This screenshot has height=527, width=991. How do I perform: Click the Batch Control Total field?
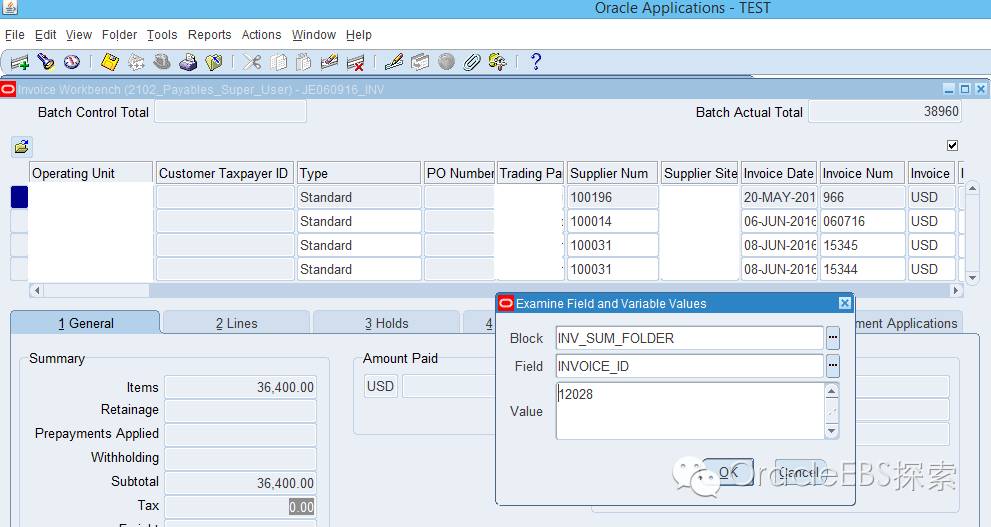pyautogui.click(x=231, y=112)
